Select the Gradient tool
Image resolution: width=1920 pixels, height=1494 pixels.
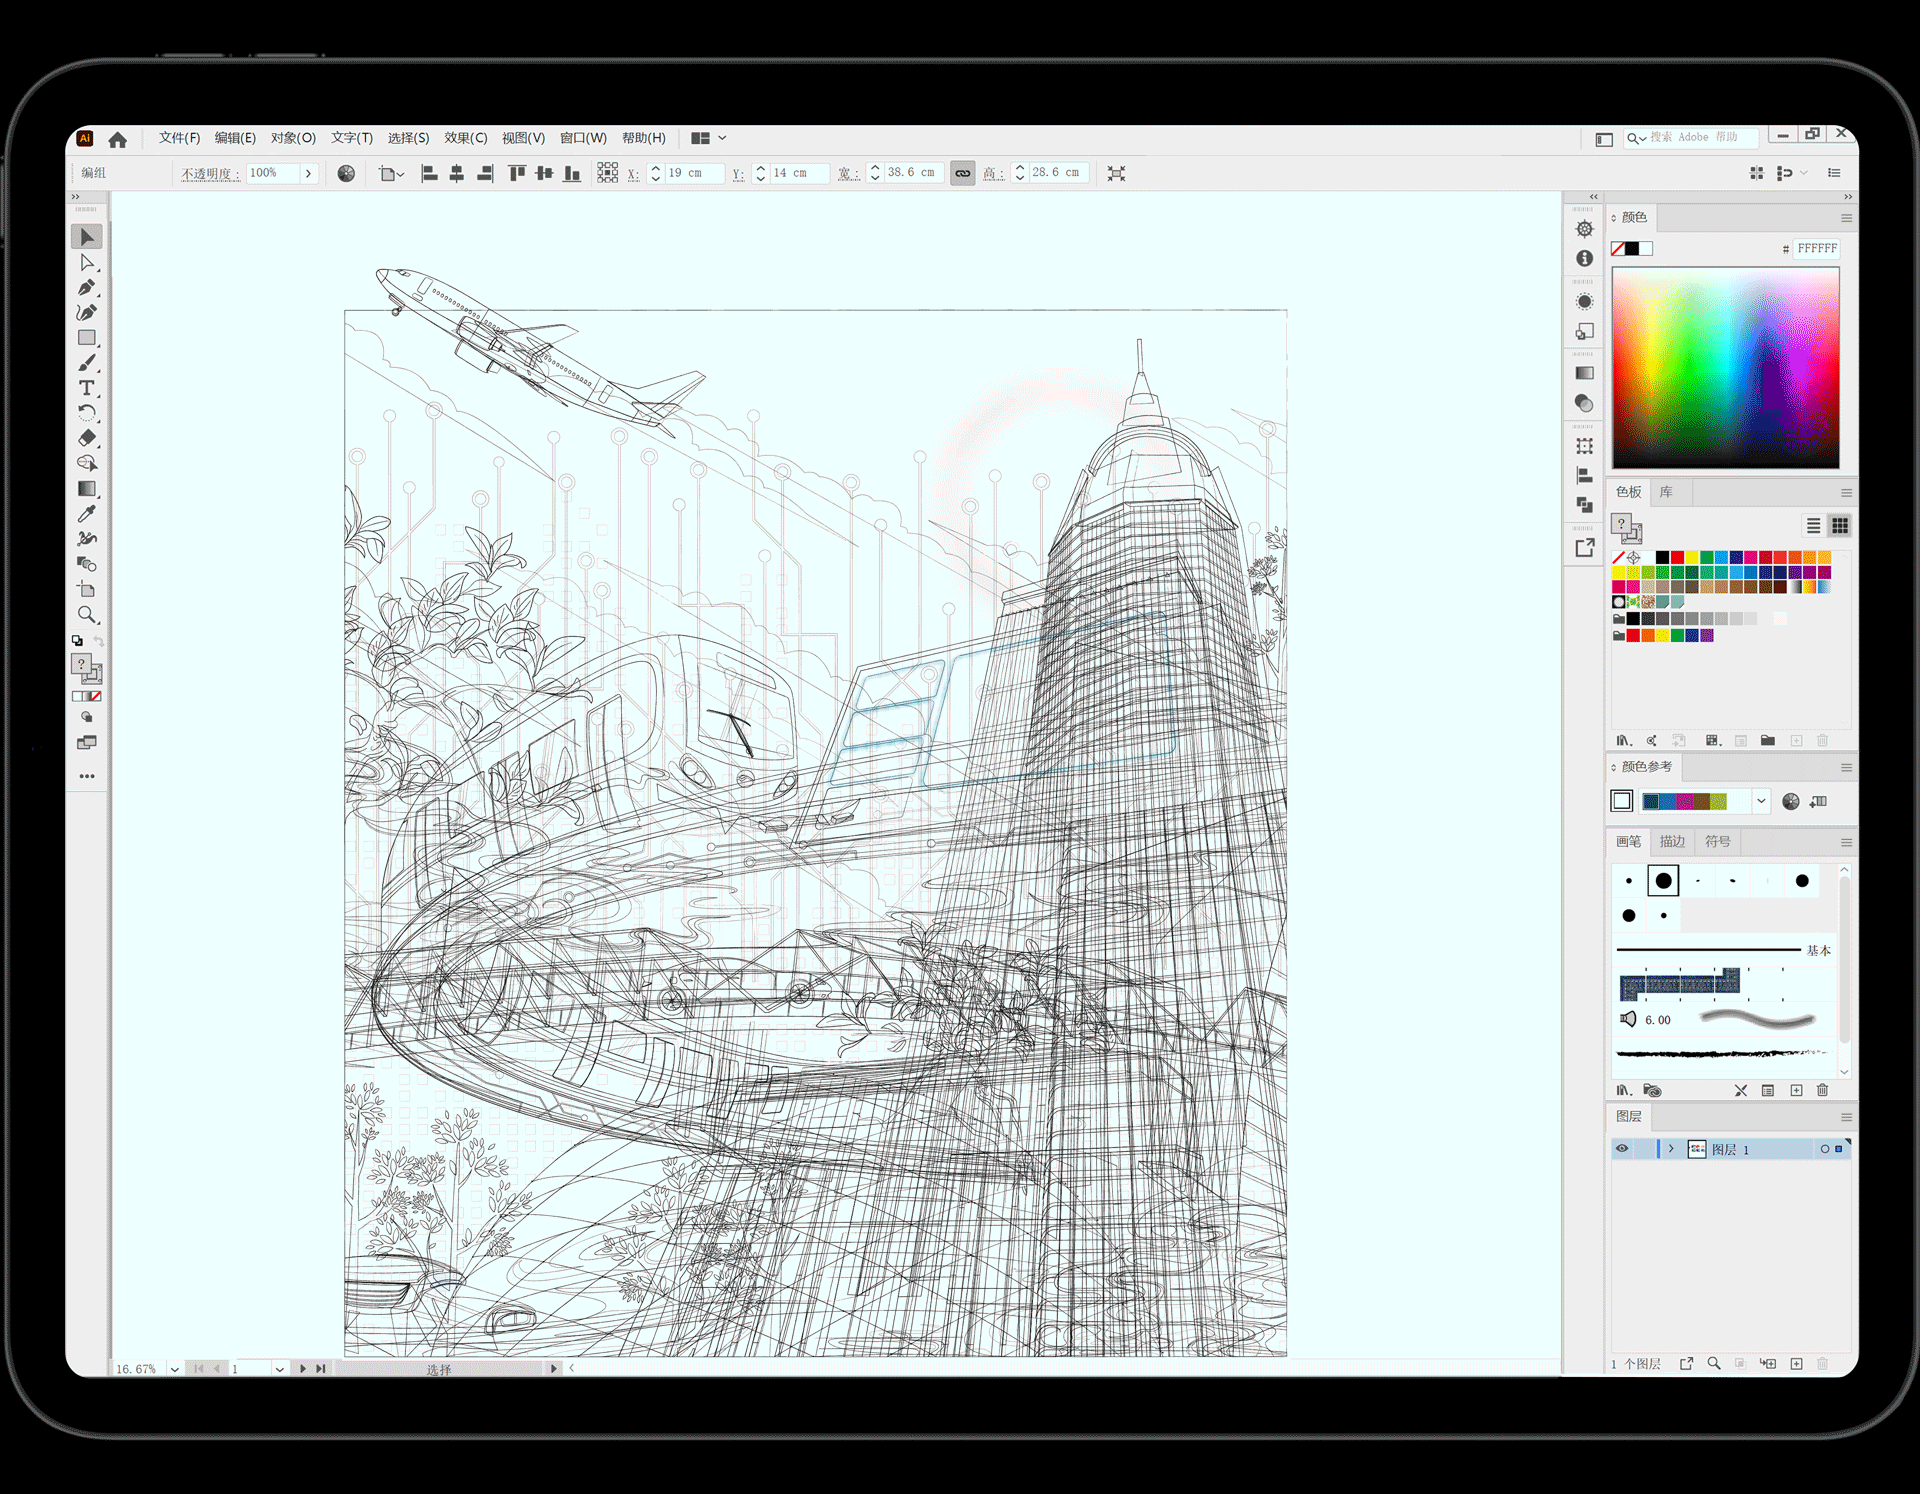[x=87, y=489]
